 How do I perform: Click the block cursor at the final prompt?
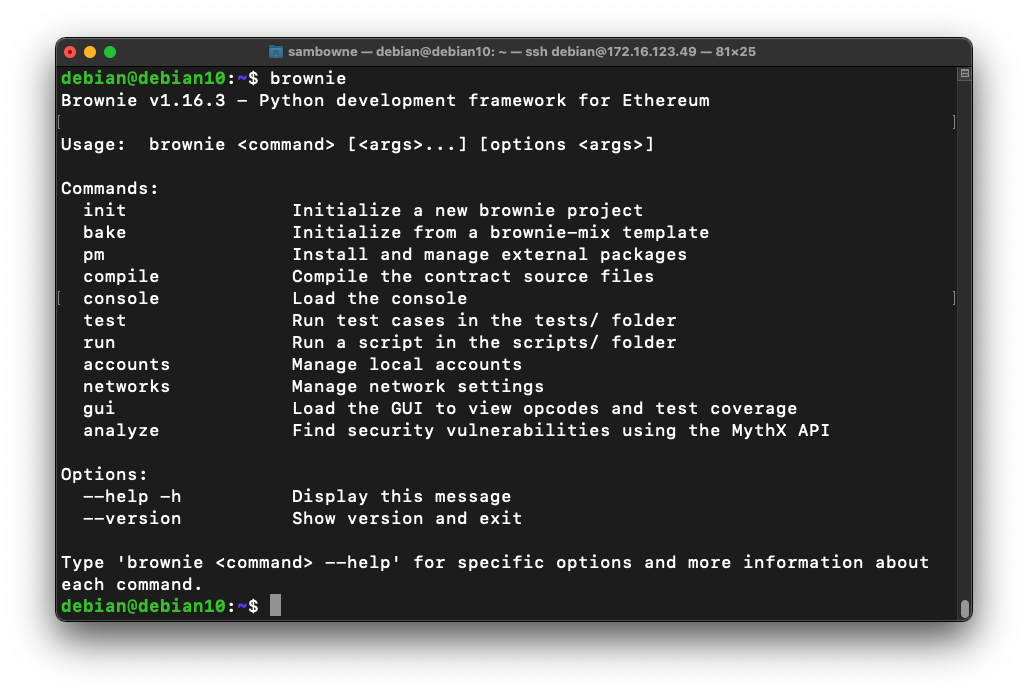tap(275, 606)
